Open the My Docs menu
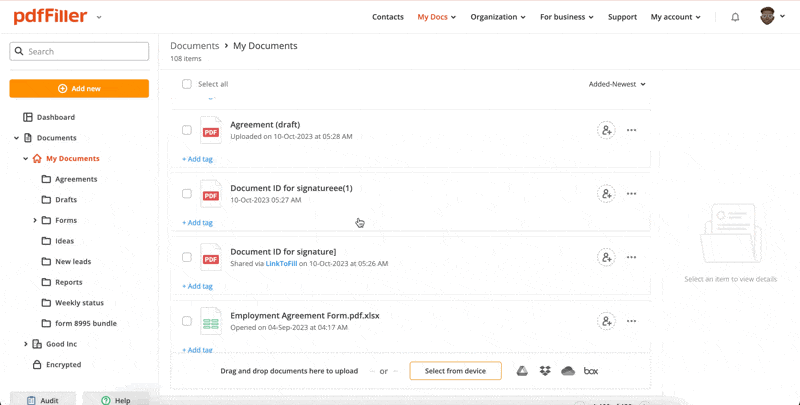Screen dimensions: 800x405 pos(436,17)
